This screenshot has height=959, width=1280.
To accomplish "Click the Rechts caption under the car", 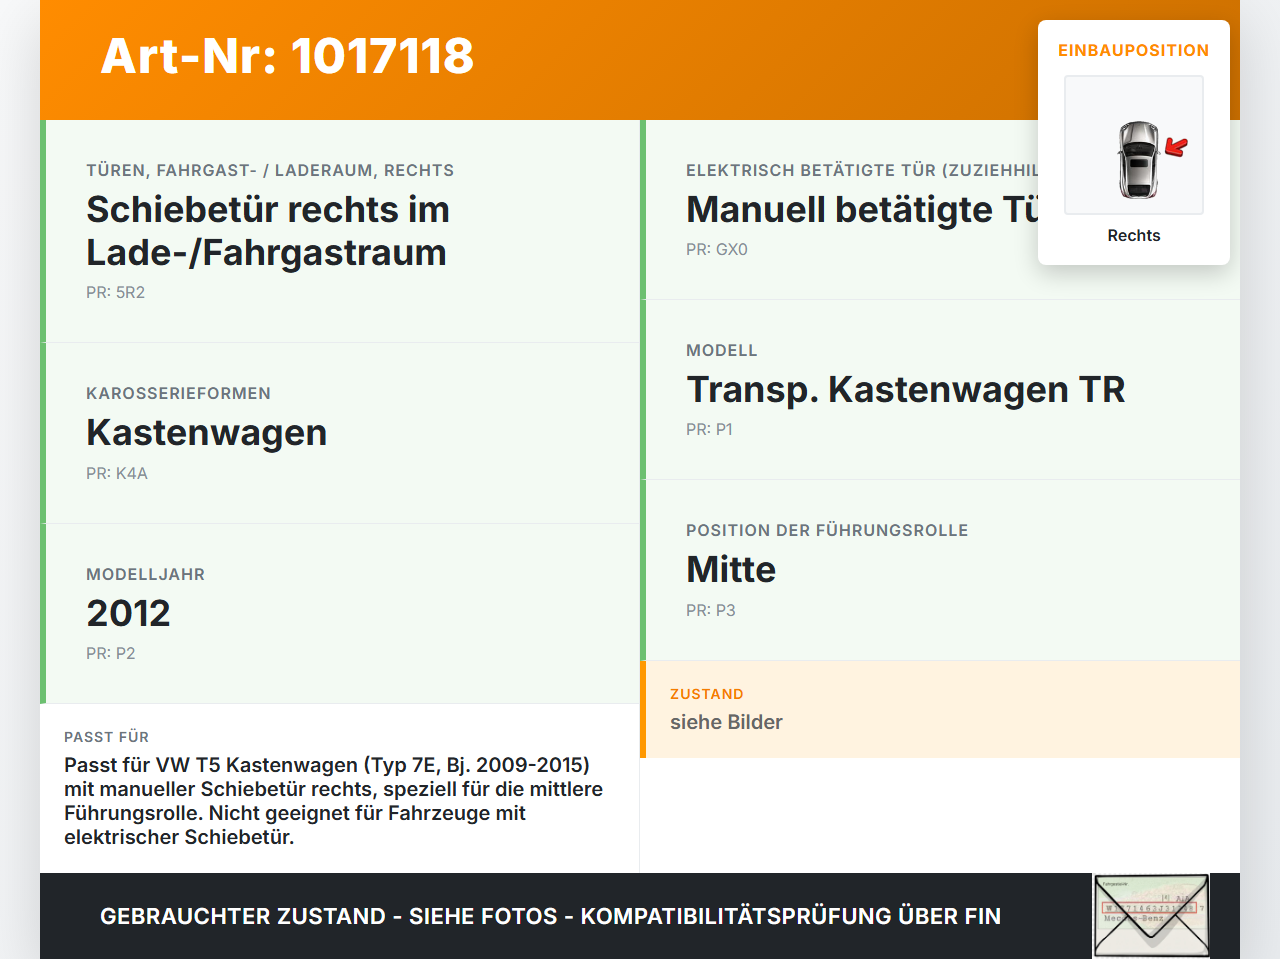I will pyautogui.click(x=1134, y=235).
